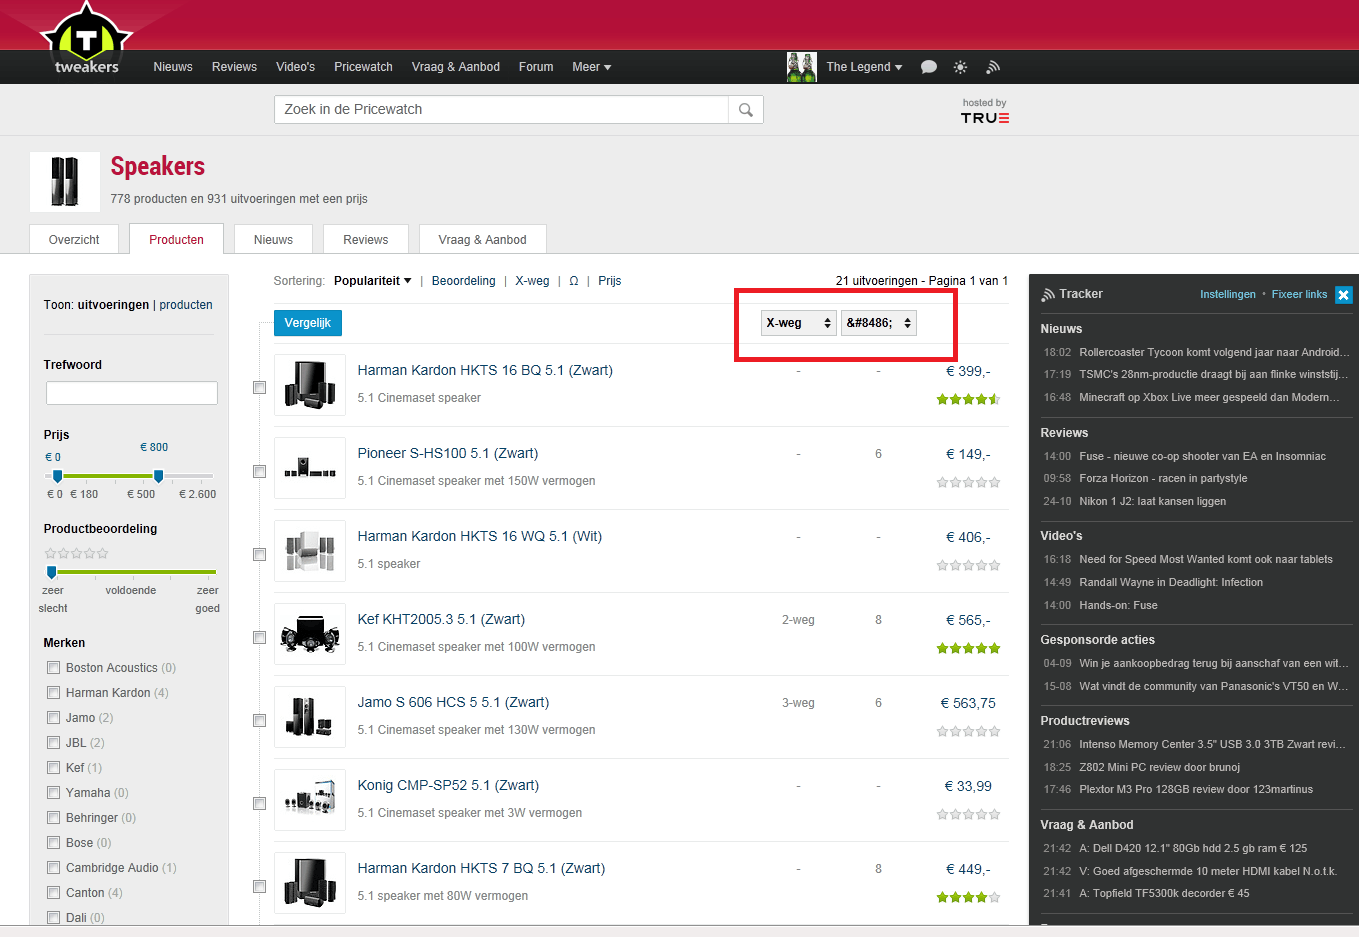Switch to the Reviews tab below Speakers
The width and height of the screenshot is (1359, 937).
(x=365, y=240)
